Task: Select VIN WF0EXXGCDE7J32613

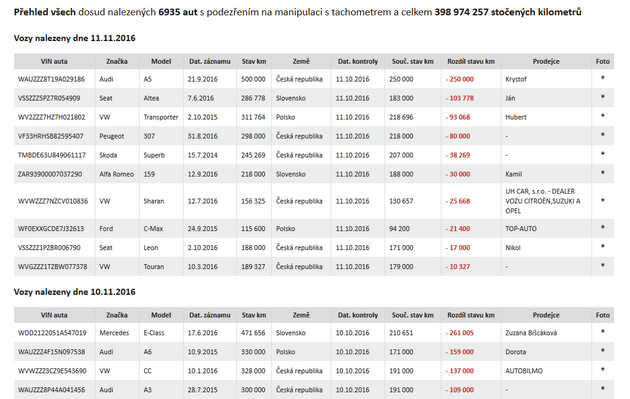Action: [x=51, y=229]
